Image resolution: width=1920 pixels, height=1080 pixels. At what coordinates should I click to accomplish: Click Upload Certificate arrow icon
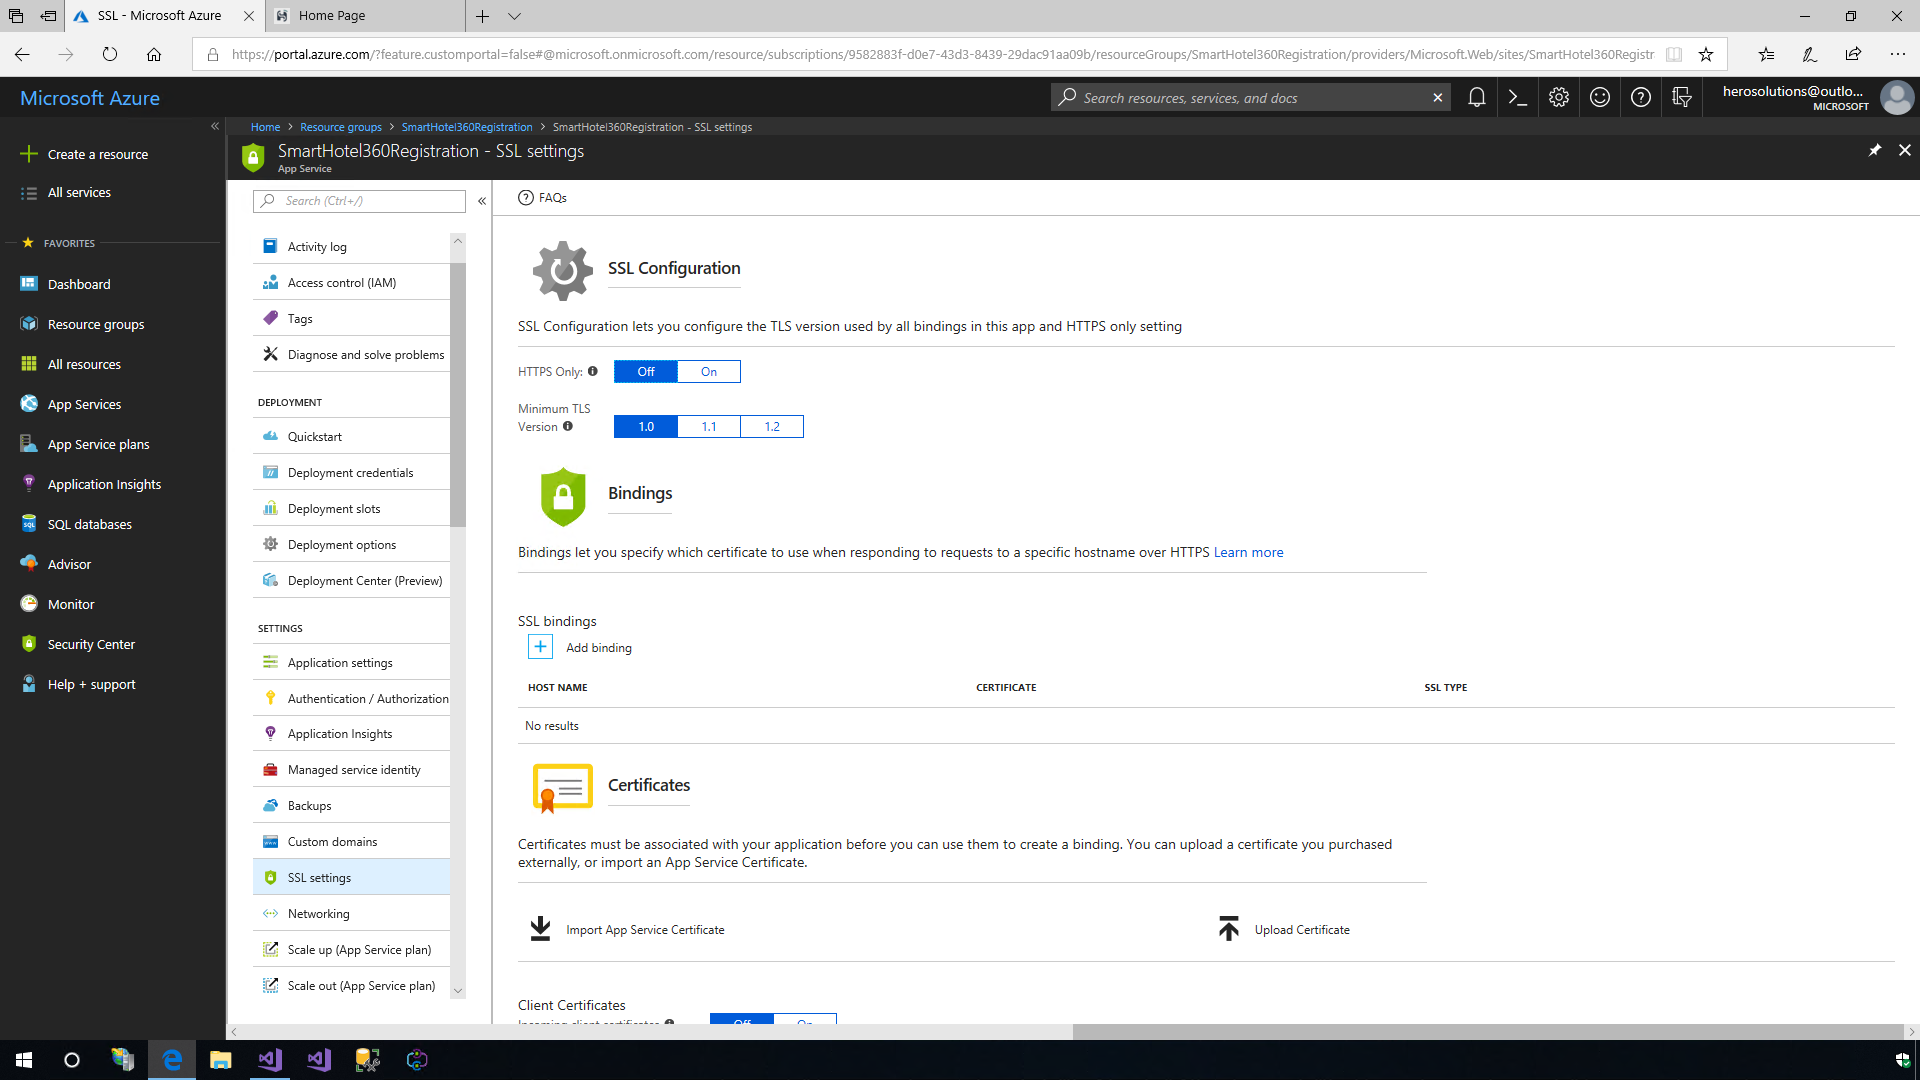click(x=1229, y=929)
